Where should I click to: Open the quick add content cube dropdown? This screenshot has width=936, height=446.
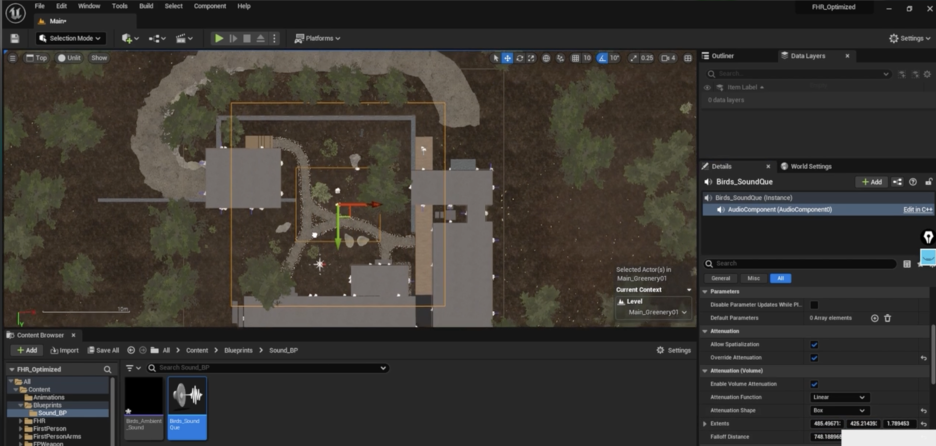130,38
